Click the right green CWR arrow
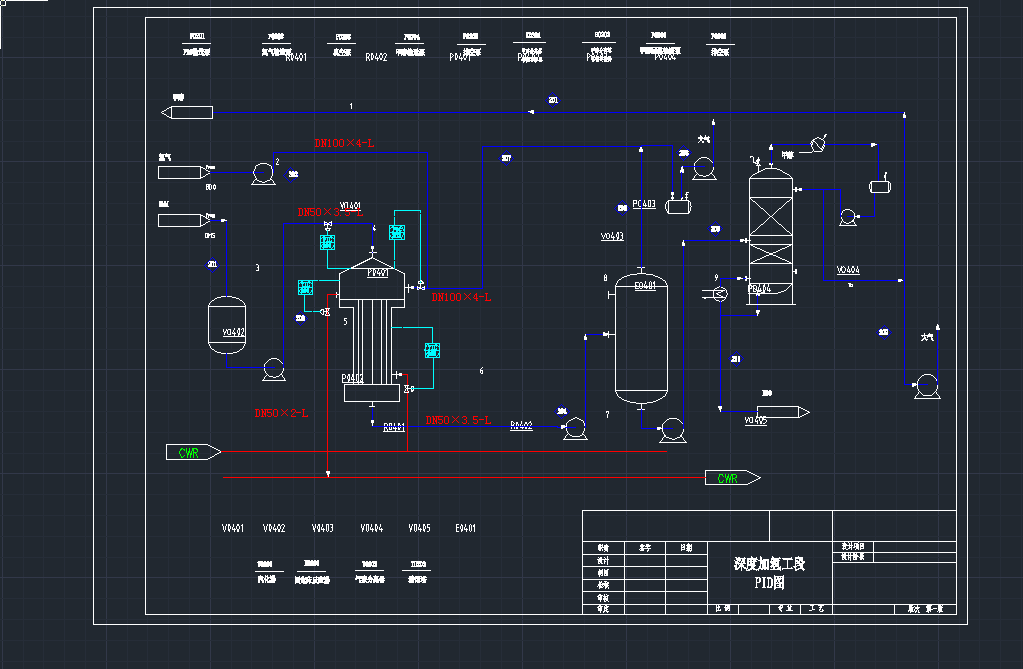The image size is (1023, 669). pos(732,478)
